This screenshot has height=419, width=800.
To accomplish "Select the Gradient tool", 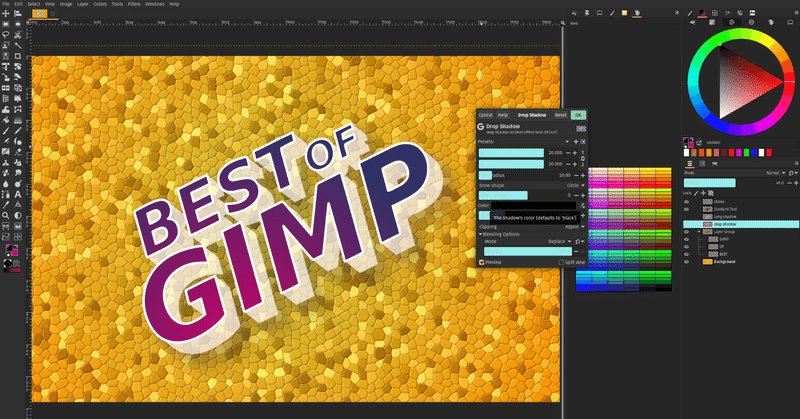I will (18, 119).
